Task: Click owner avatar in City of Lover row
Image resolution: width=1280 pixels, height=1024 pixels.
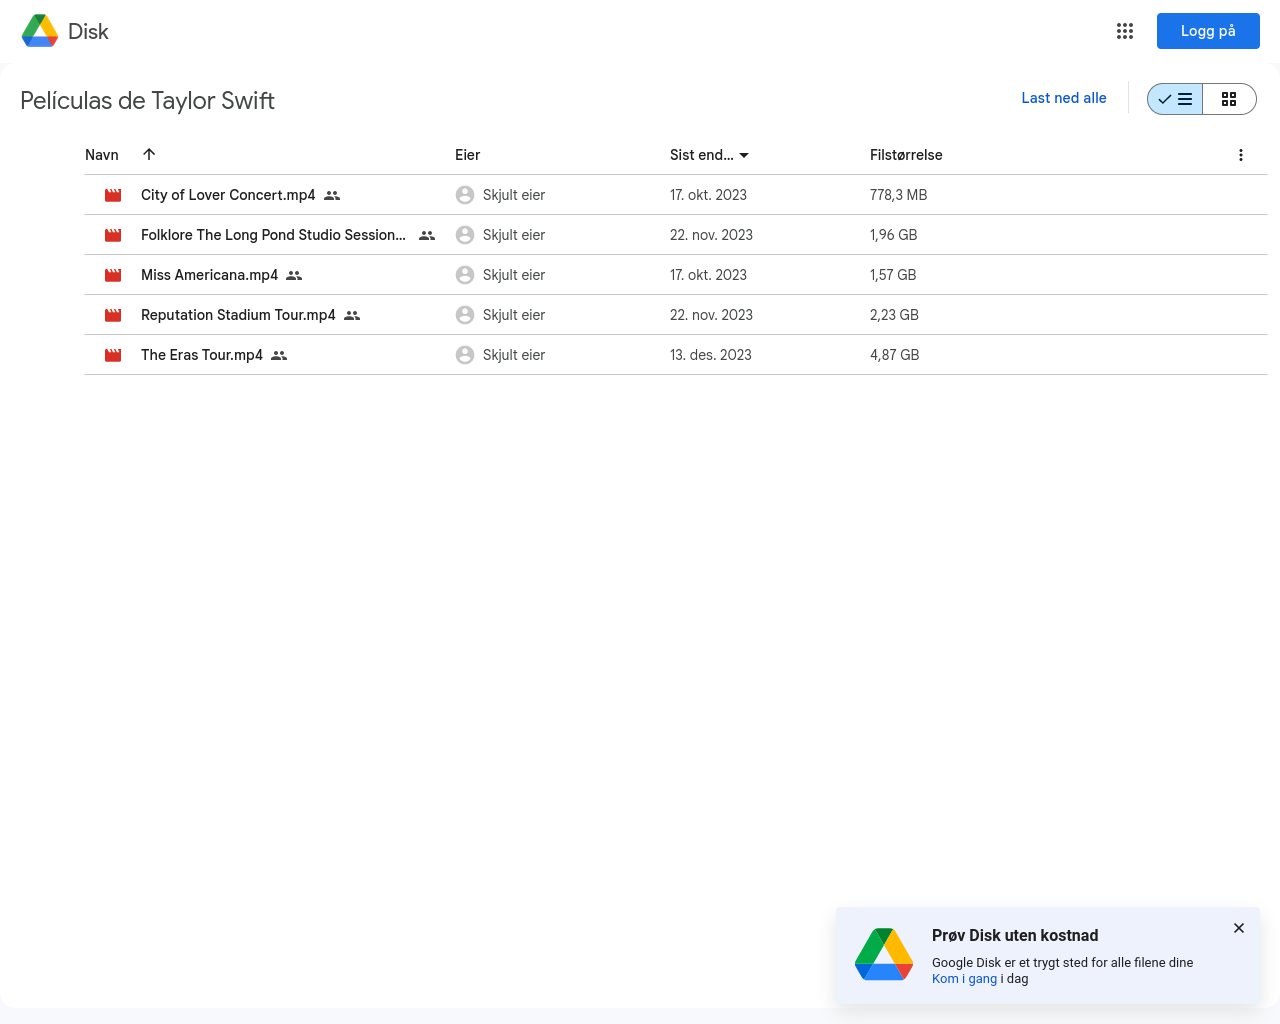Action: click(x=465, y=195)
